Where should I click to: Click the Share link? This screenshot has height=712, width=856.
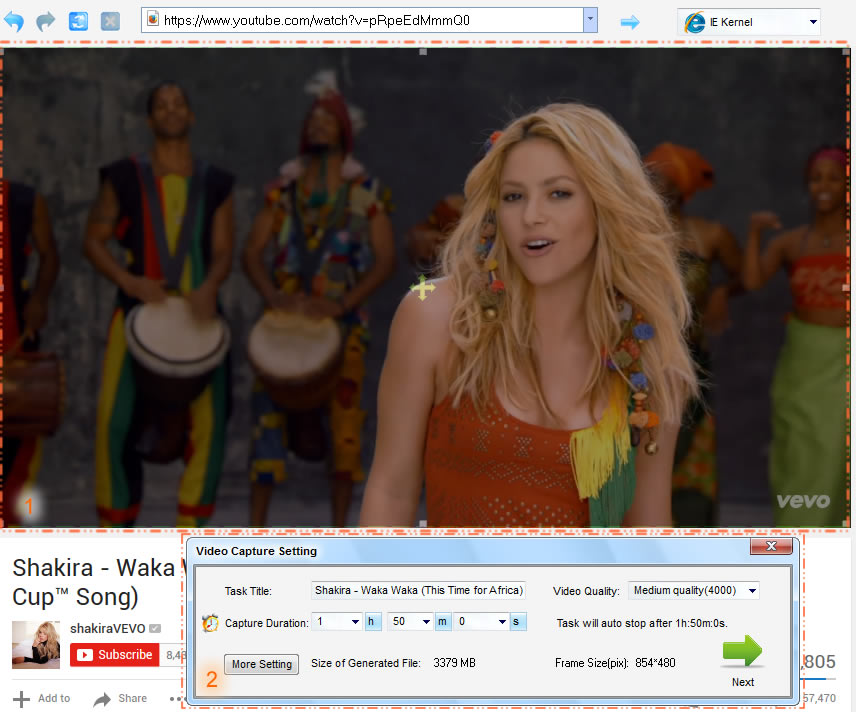133,698
